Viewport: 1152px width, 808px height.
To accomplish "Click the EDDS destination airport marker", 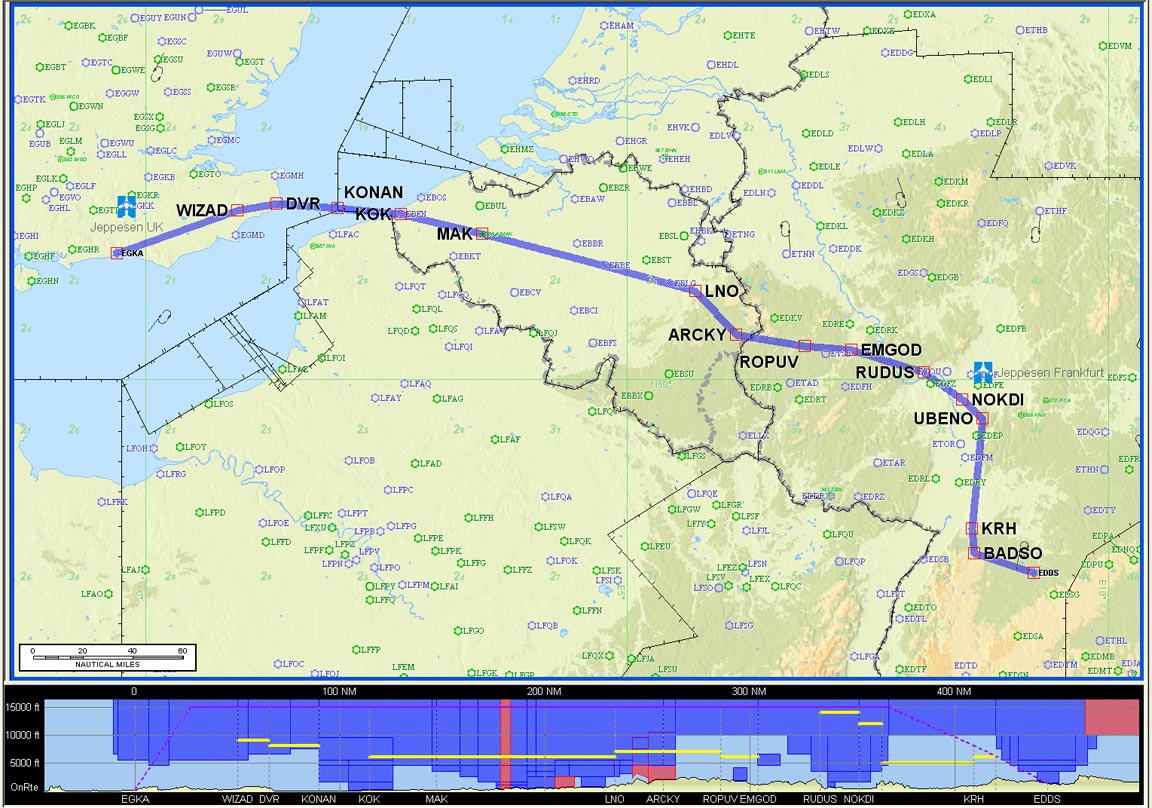I will [x=1033, y=573].
